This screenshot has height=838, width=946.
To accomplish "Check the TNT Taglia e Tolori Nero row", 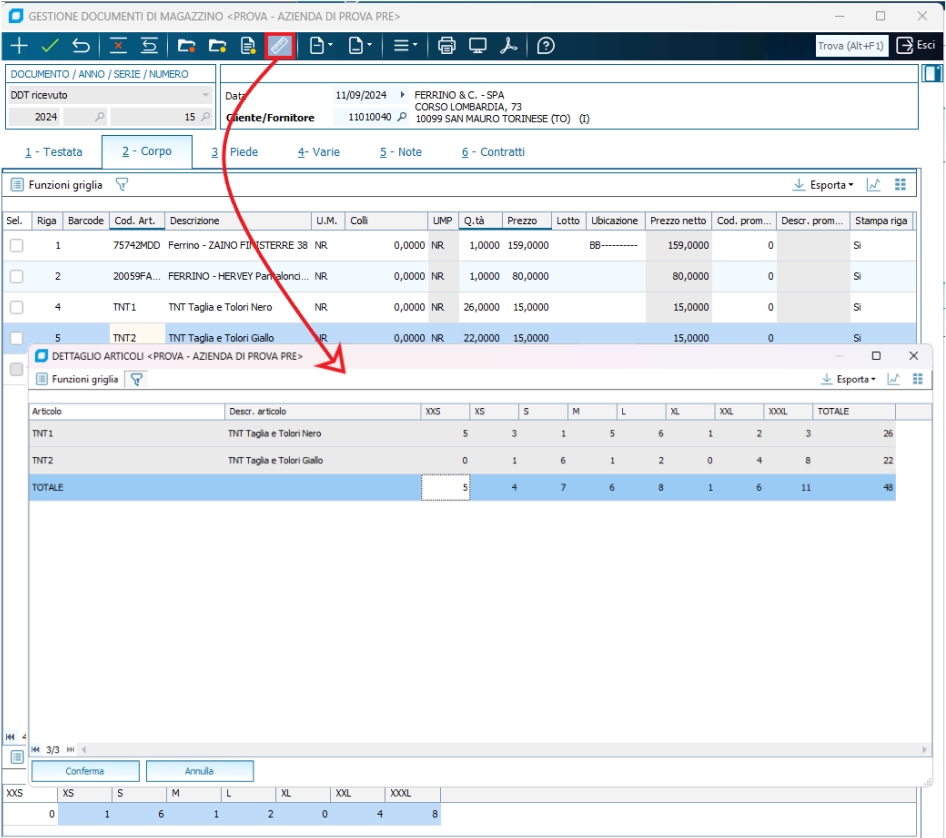I will click(x=16, y=307).
